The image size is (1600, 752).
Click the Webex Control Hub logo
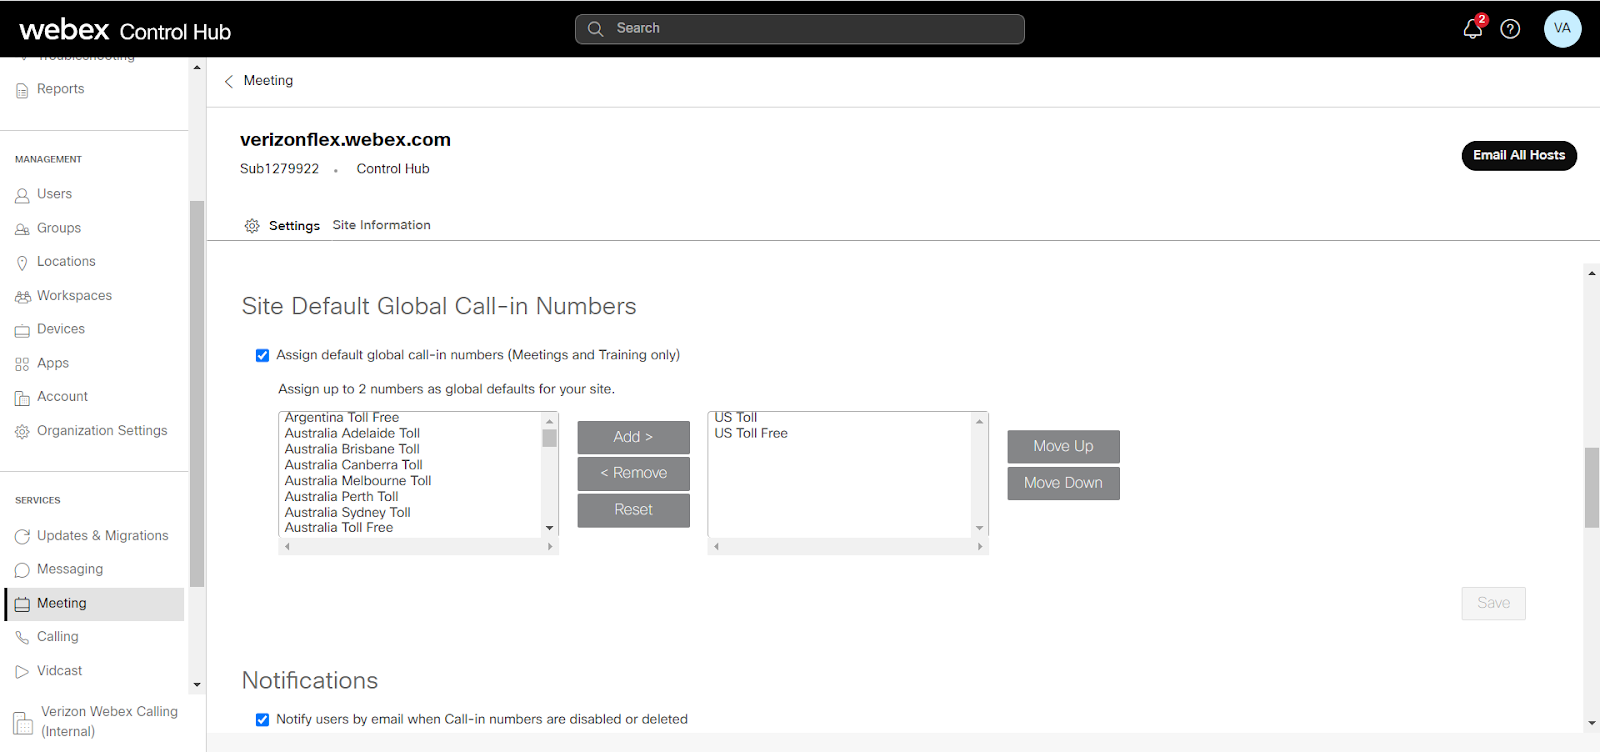pyautogui.click(x=125, y=30)
